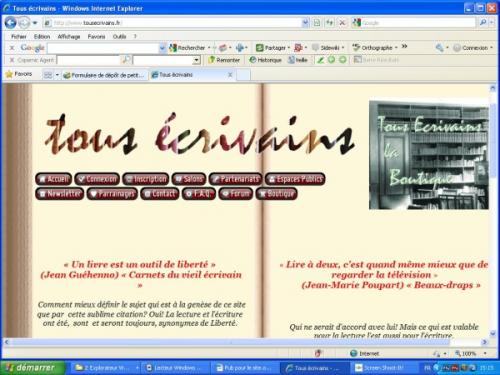Click the démarrer Start button

(33, 368)
